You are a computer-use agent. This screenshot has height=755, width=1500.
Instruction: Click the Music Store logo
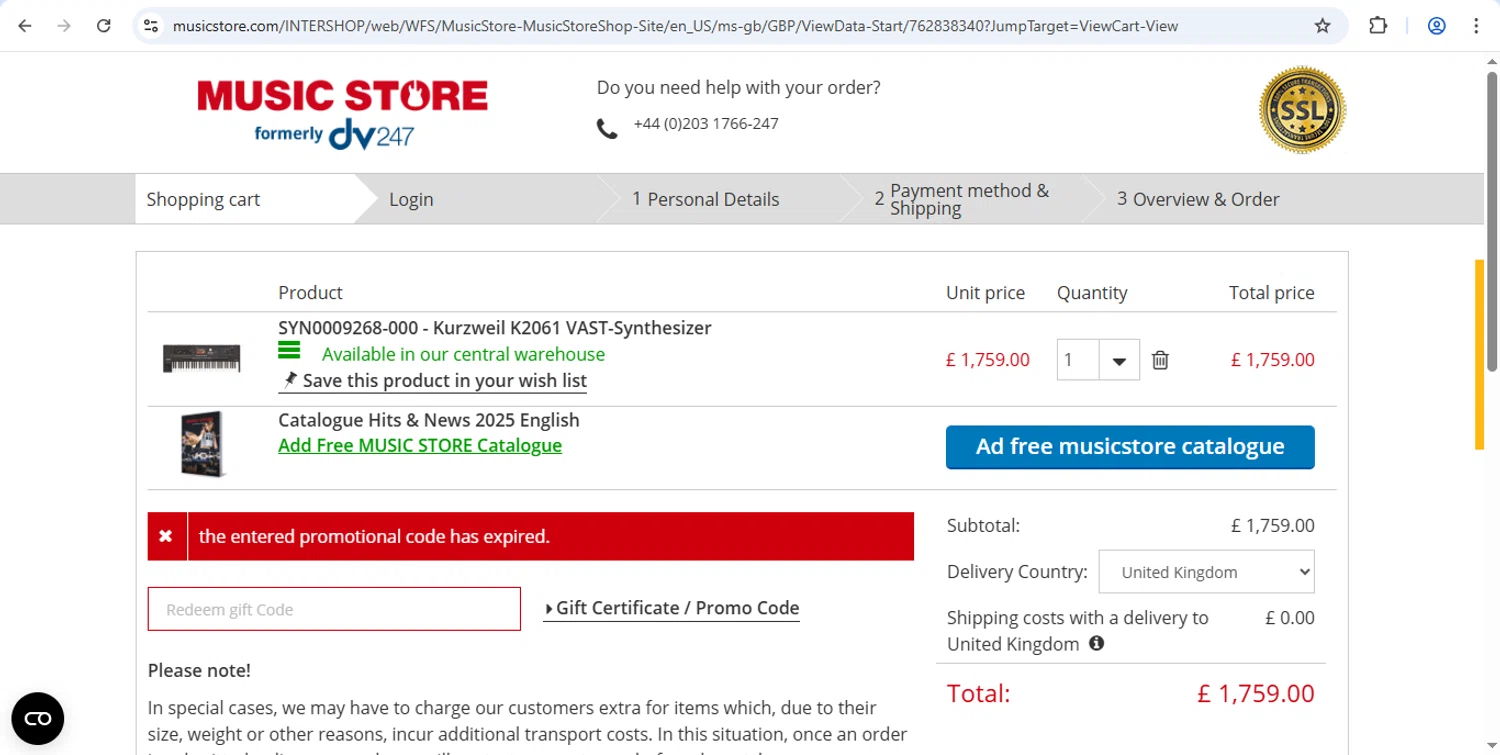(x=343, y=114)
